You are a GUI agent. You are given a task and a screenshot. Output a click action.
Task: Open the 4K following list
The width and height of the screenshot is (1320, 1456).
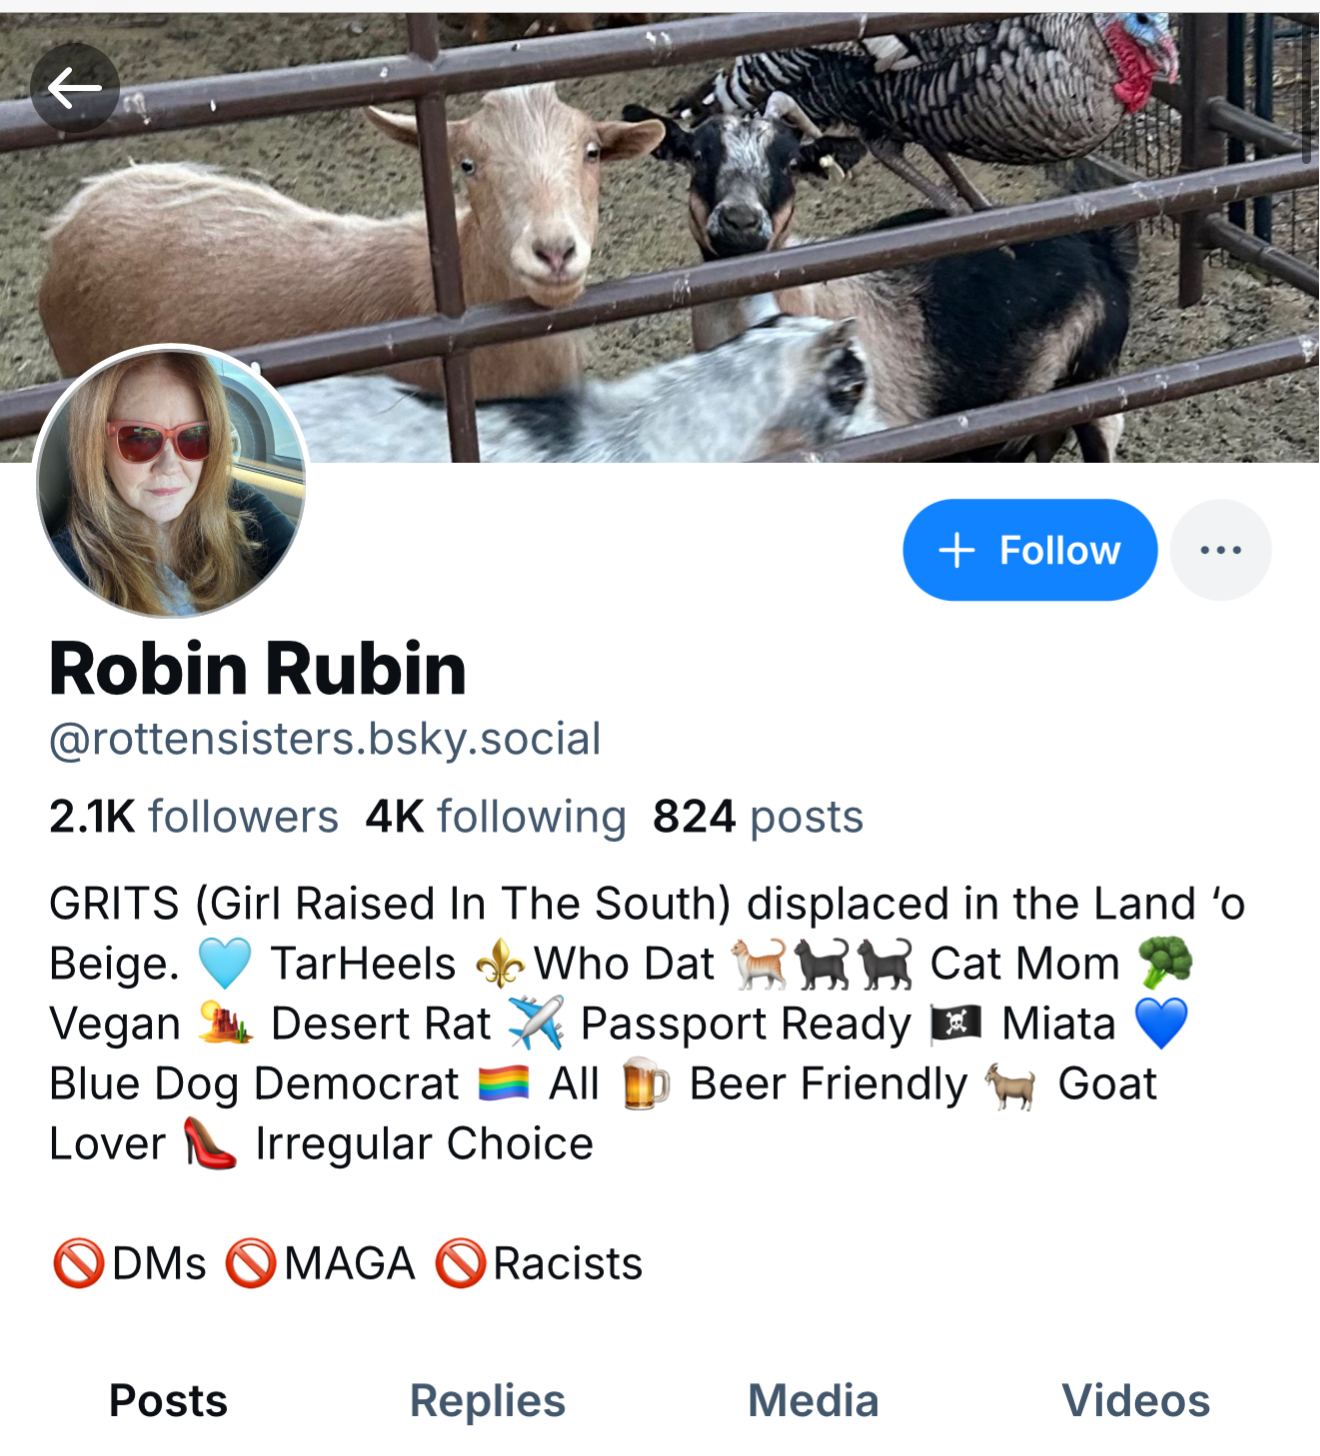(x=496, y=817)
